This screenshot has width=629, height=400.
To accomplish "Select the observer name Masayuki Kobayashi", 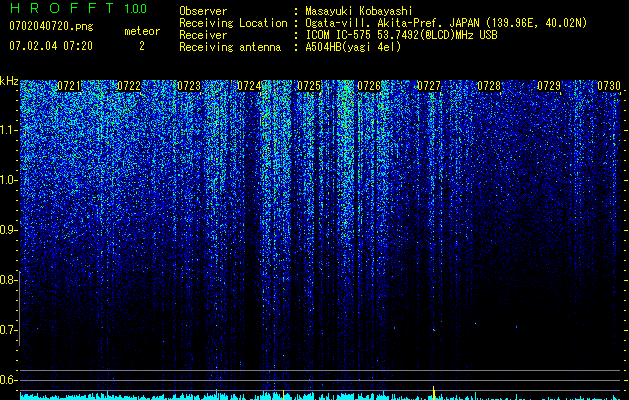I will point(359,11).
